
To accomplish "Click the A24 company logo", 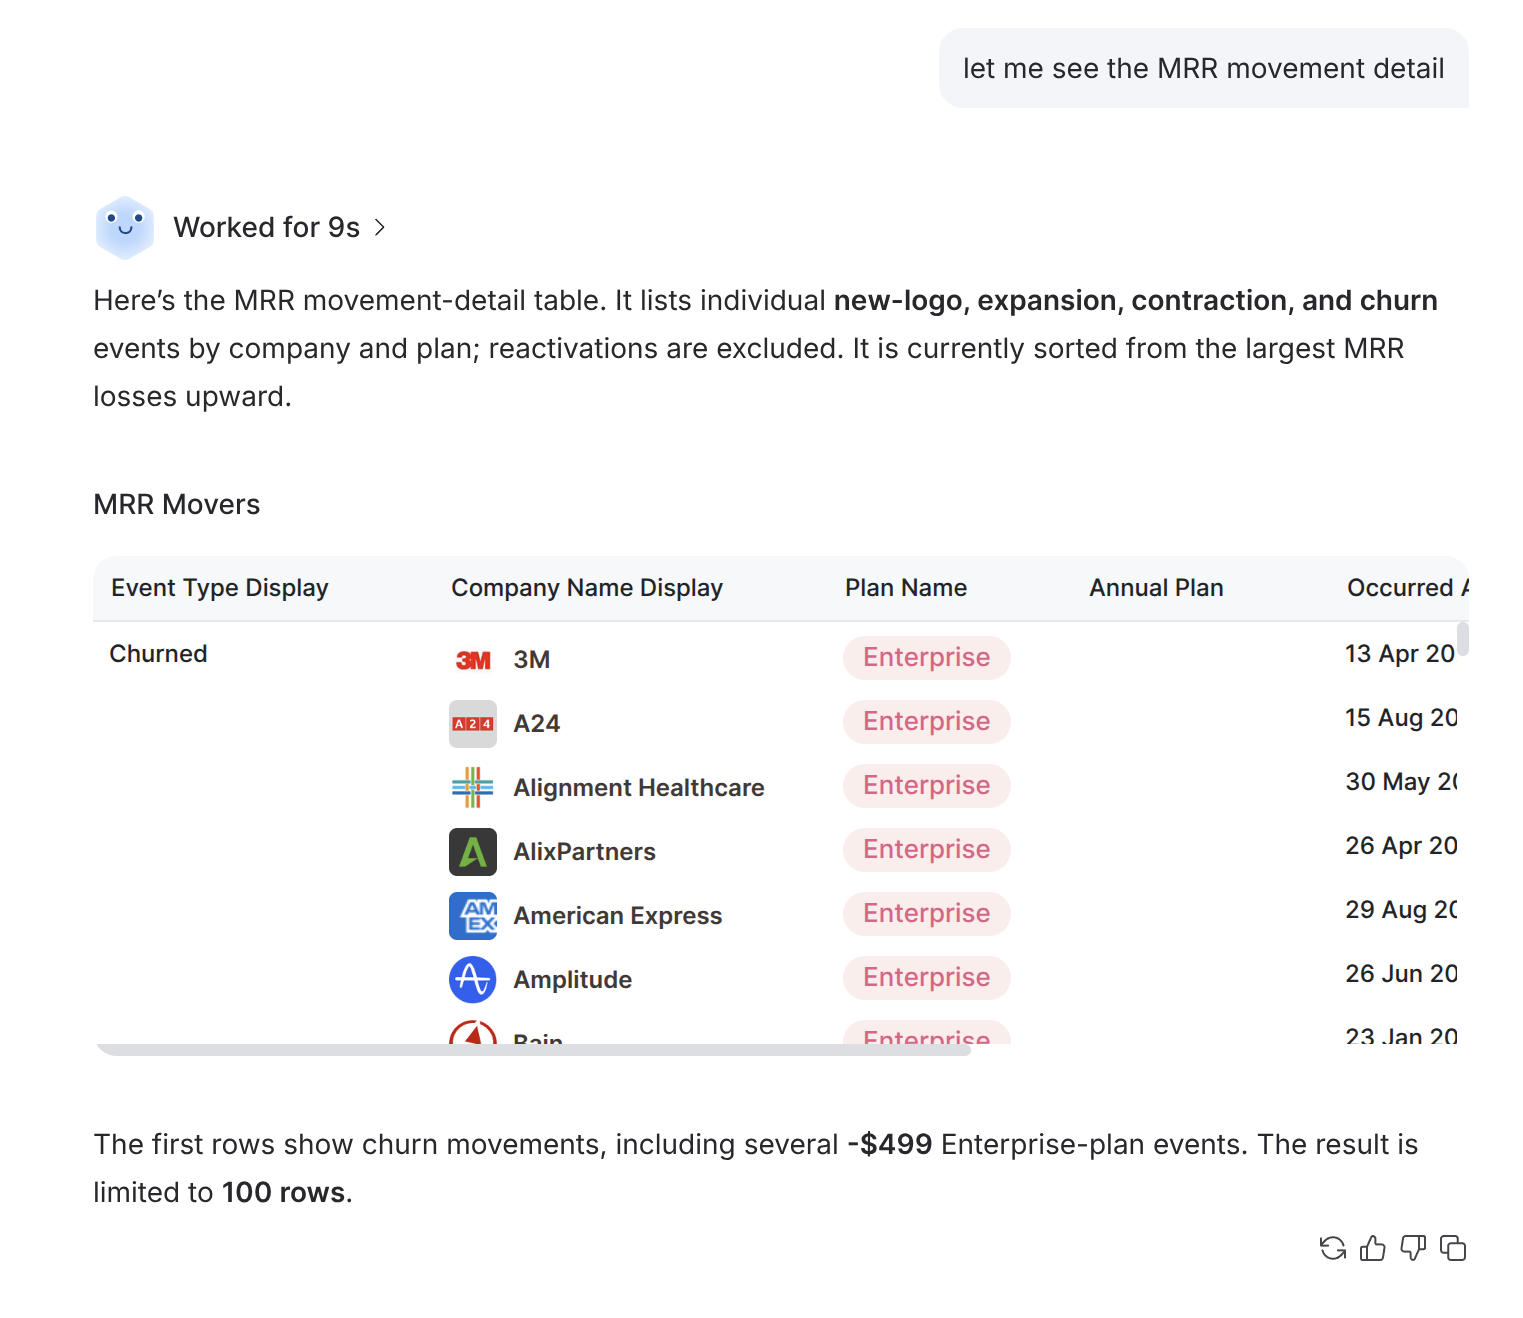I will [x=473, y=724].
